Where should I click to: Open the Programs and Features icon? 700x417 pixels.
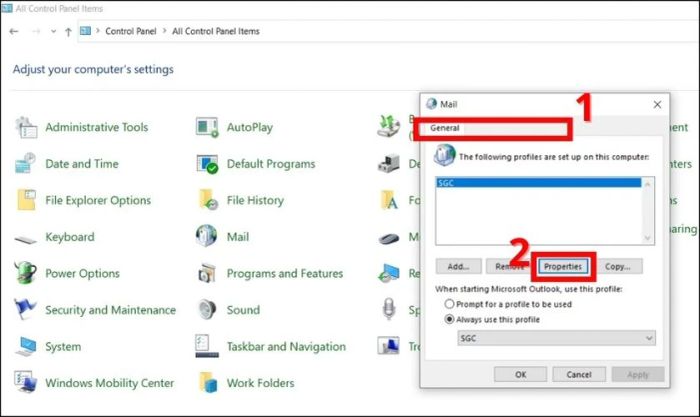[207, 273]
